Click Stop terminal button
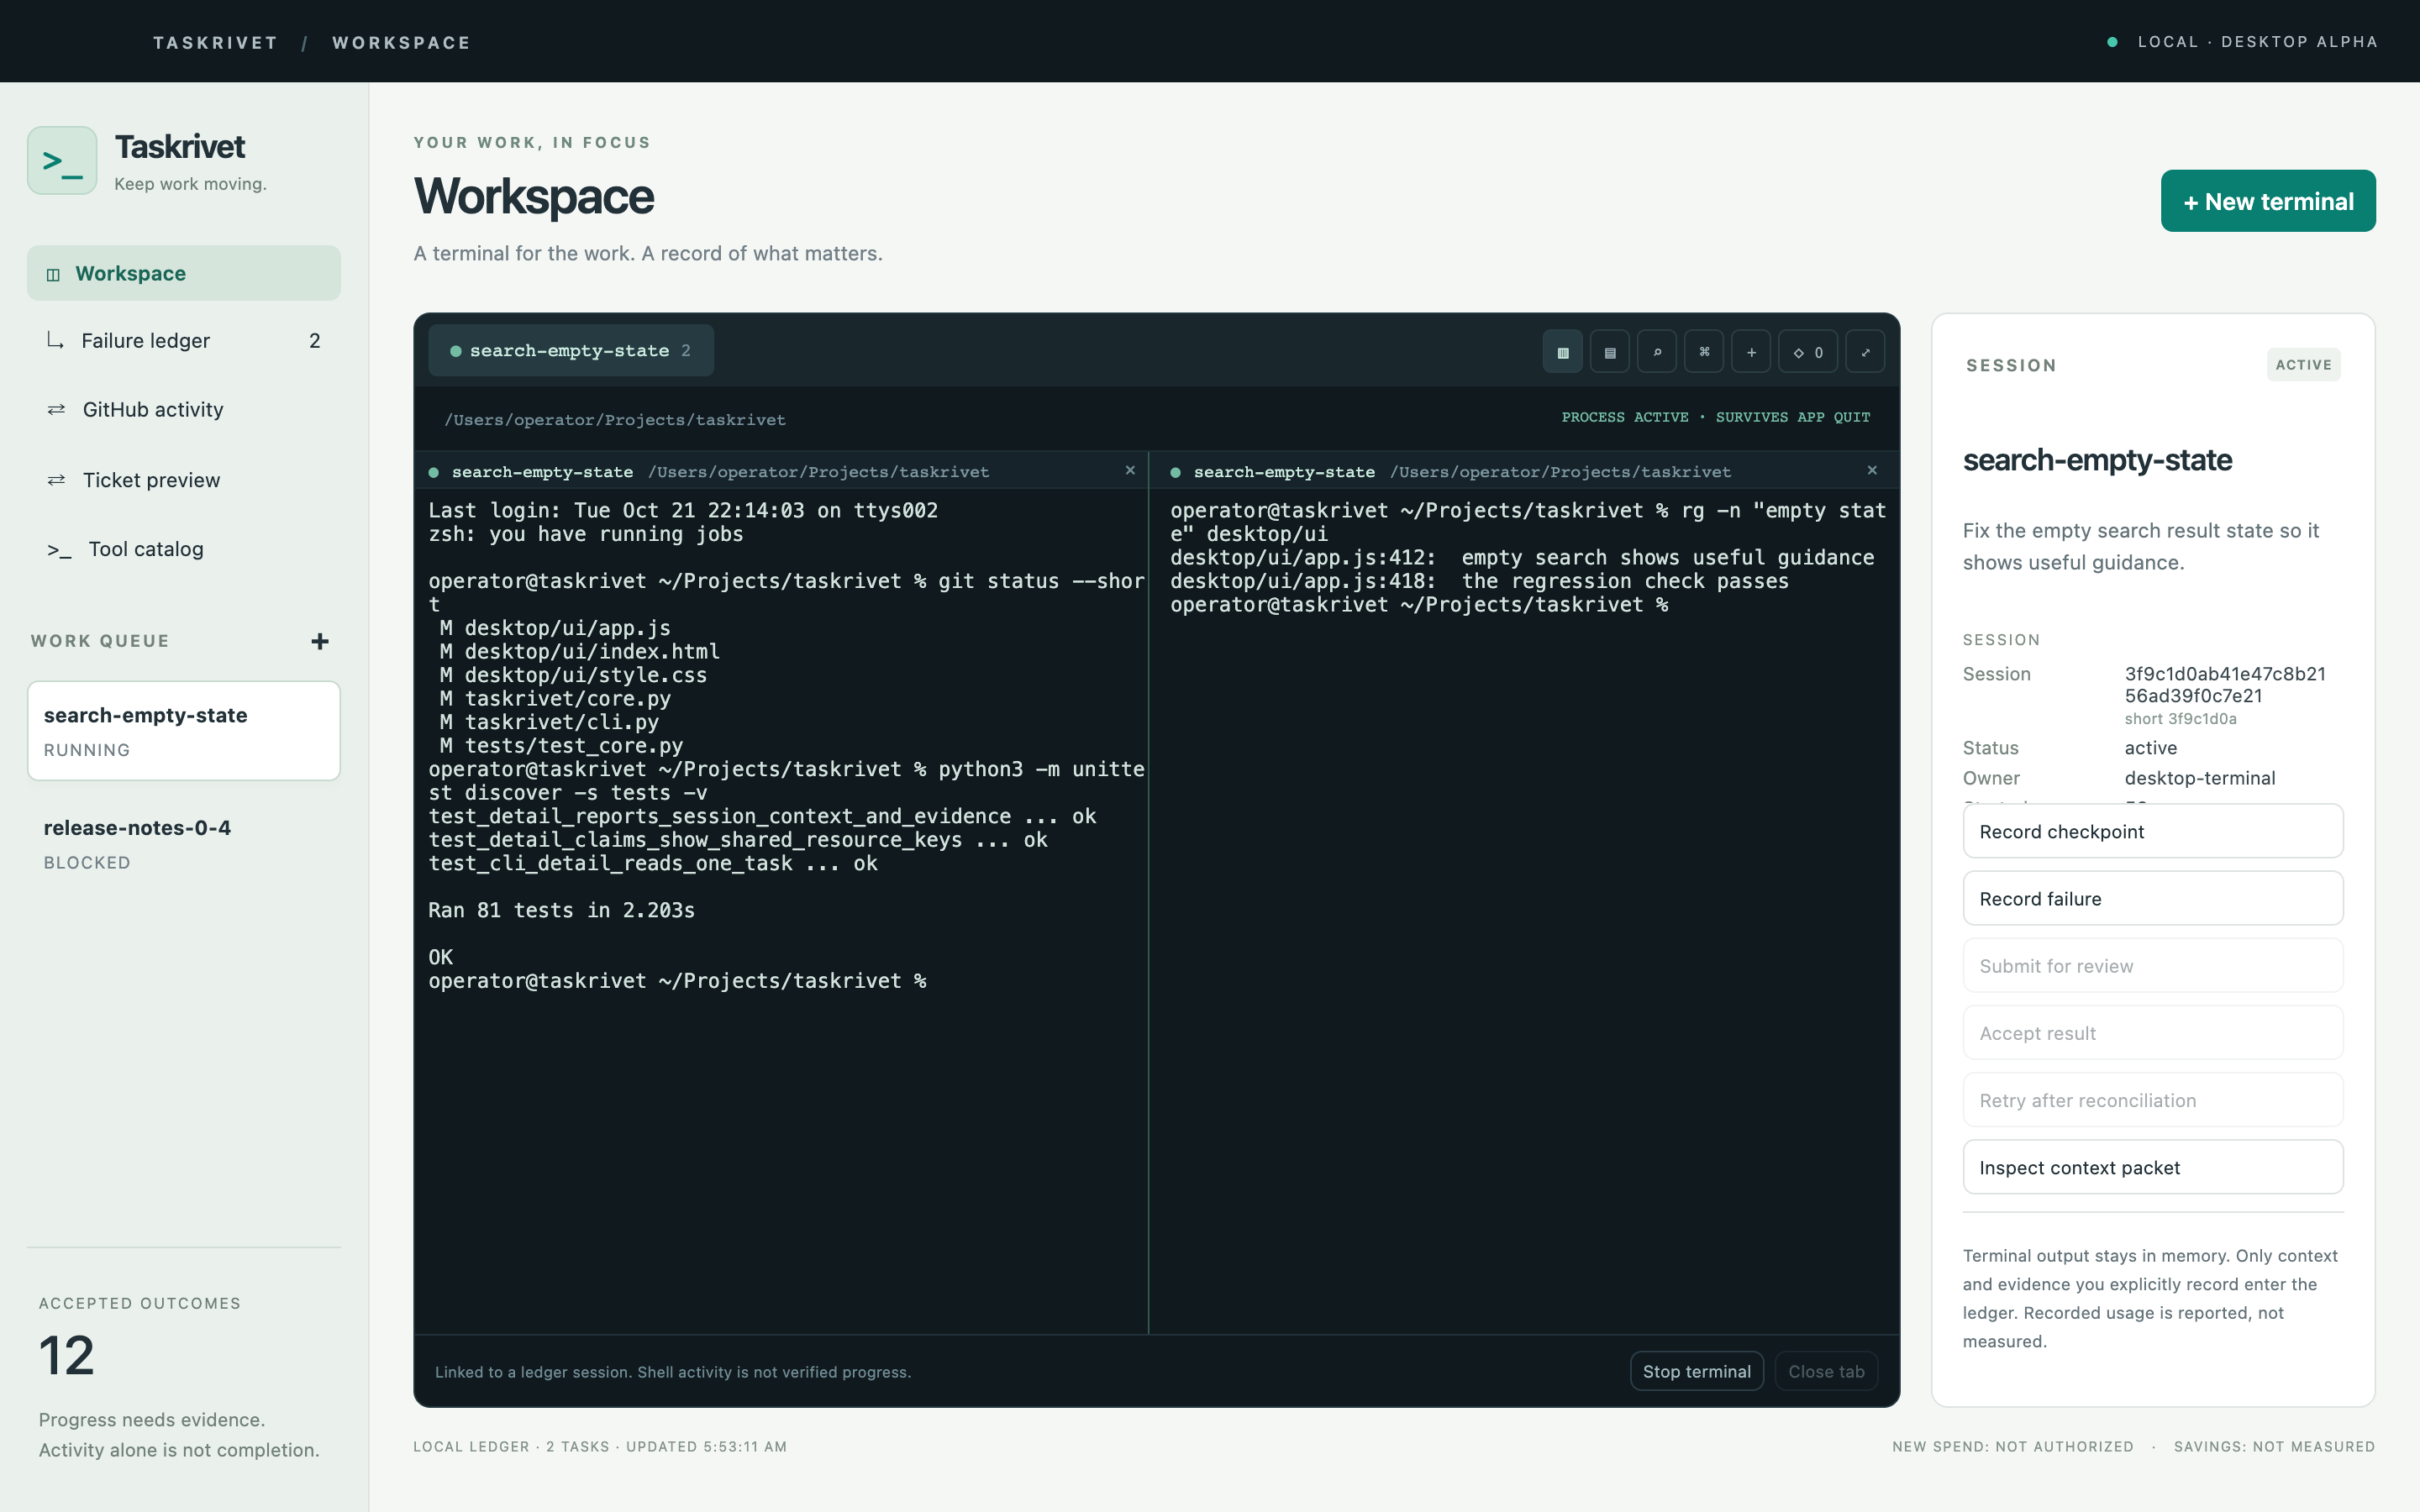 point(1697,1371)
